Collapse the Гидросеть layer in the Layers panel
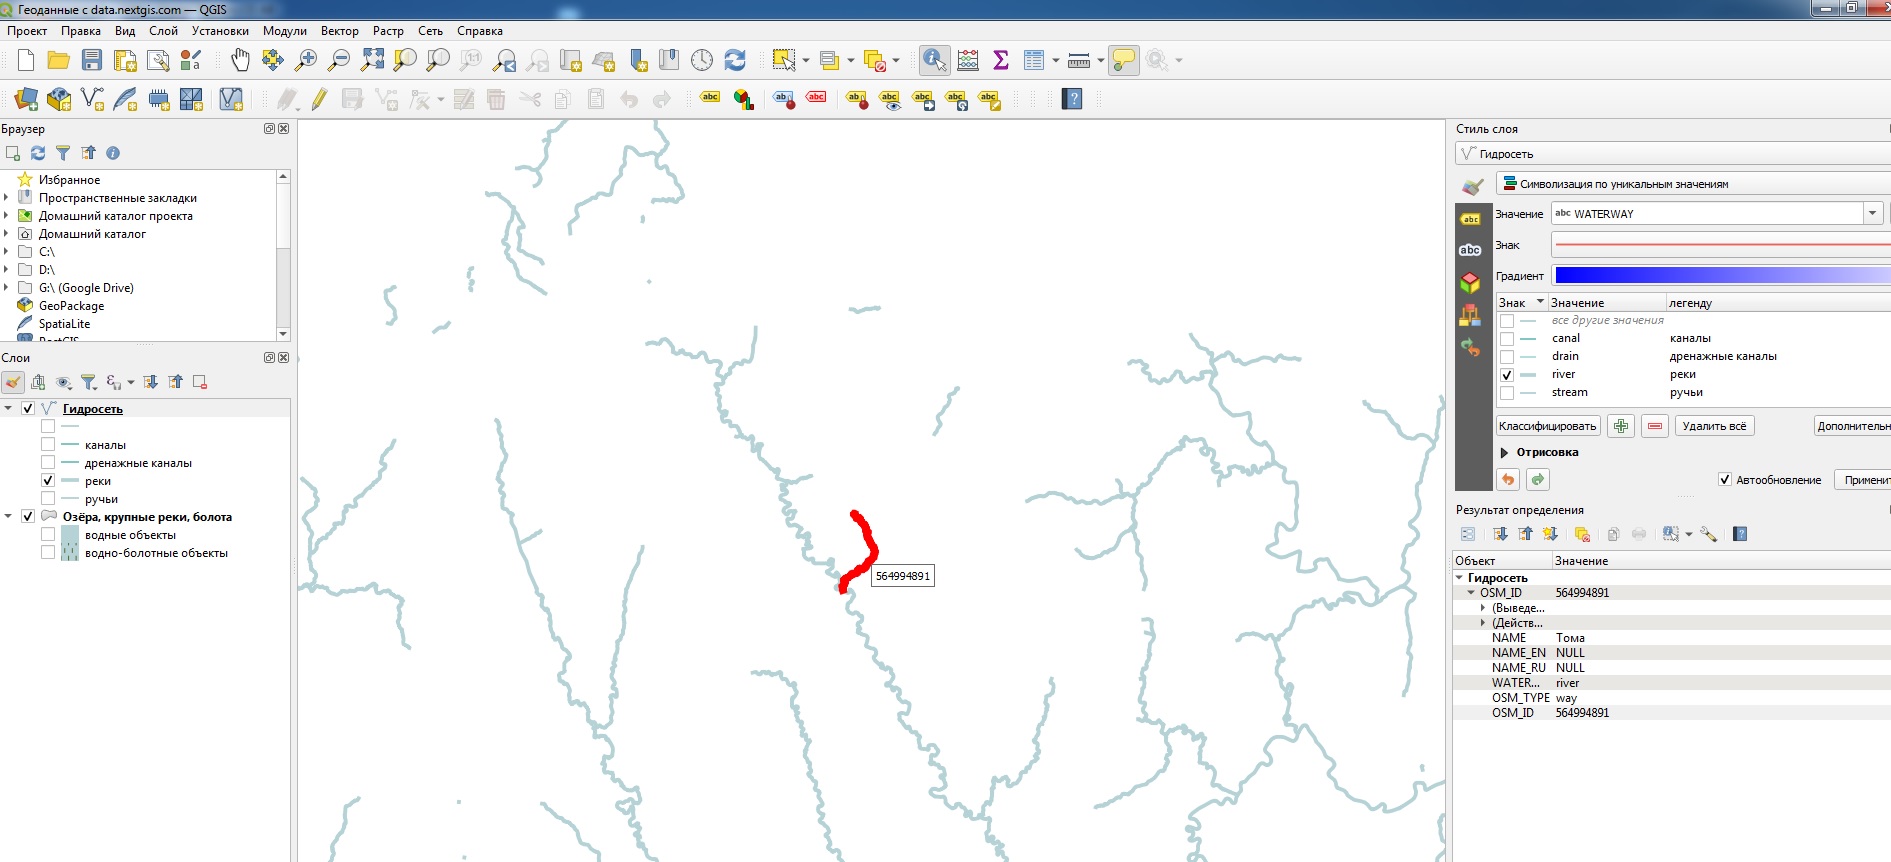This screenshot has height=862, width=1891. [8, 408]
